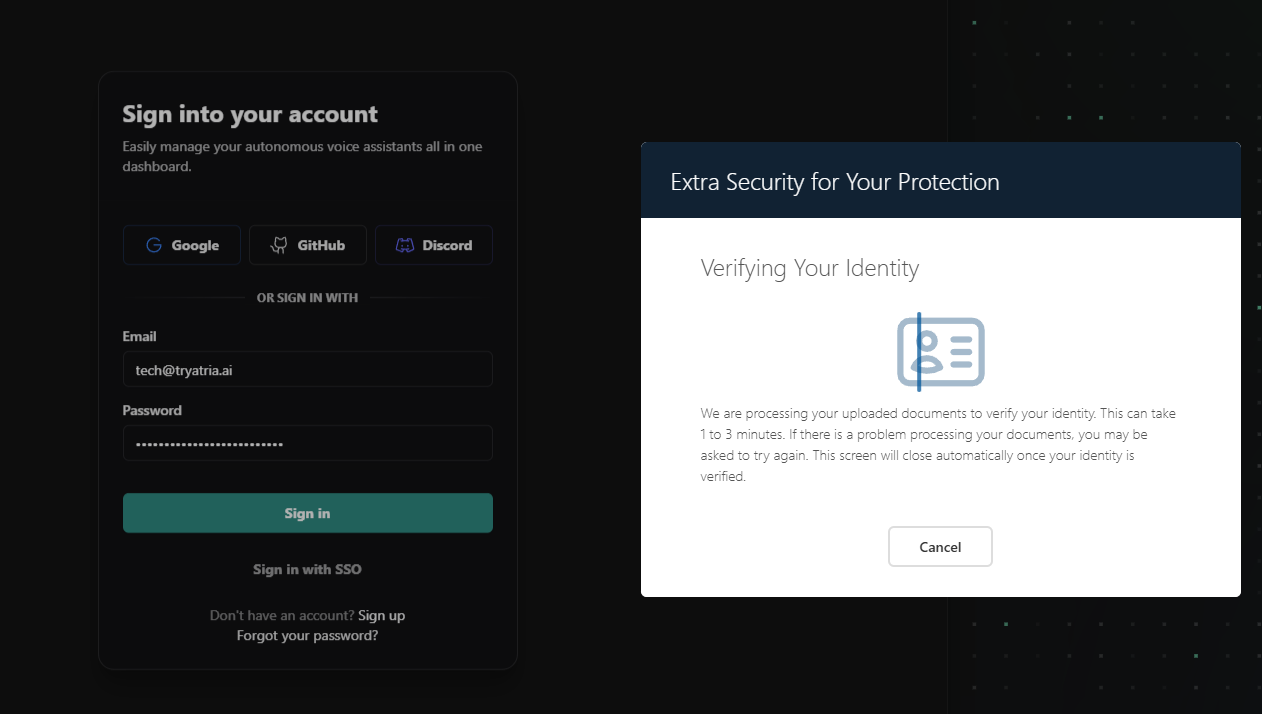Open the Sign in with SSO link
The image size is (1262, 714).
[307, 569]
